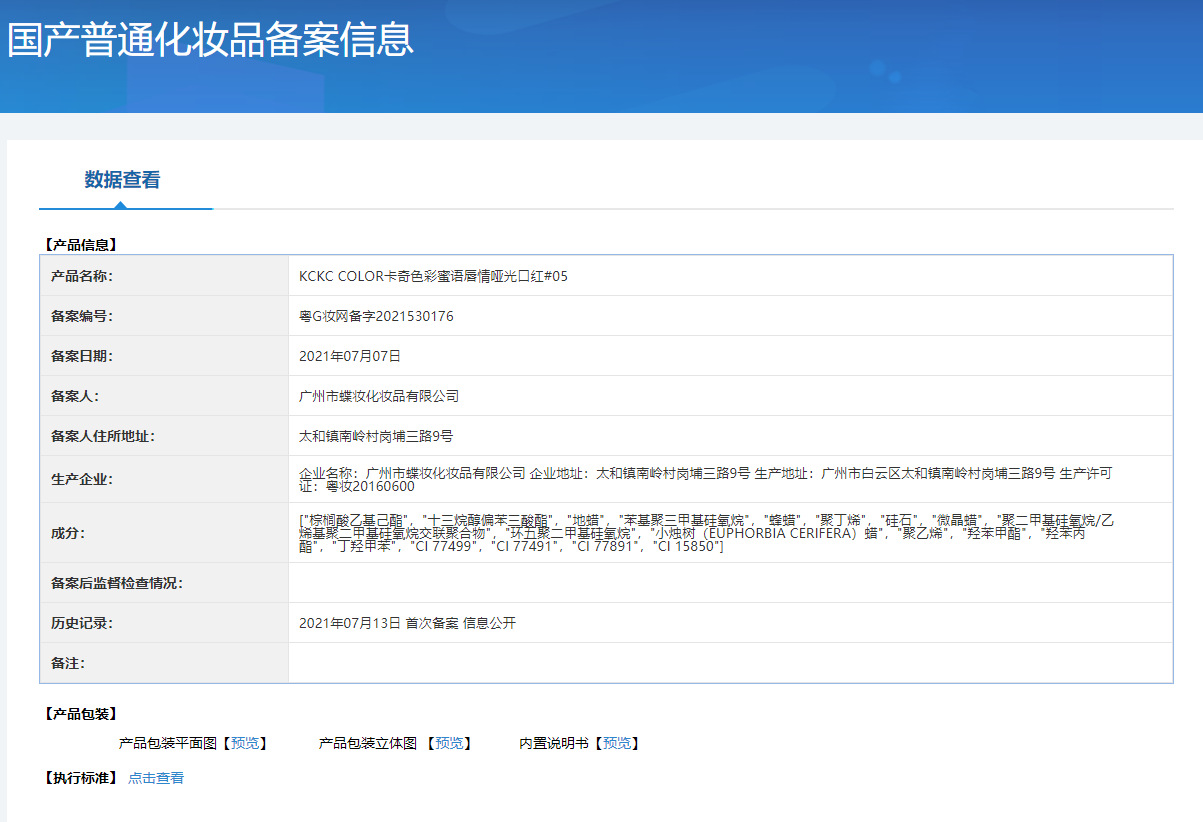
Task: Click the address 太和镇南岭村岗埔三路9号 in 备案人住所地址 row
Action: [376, 436]
